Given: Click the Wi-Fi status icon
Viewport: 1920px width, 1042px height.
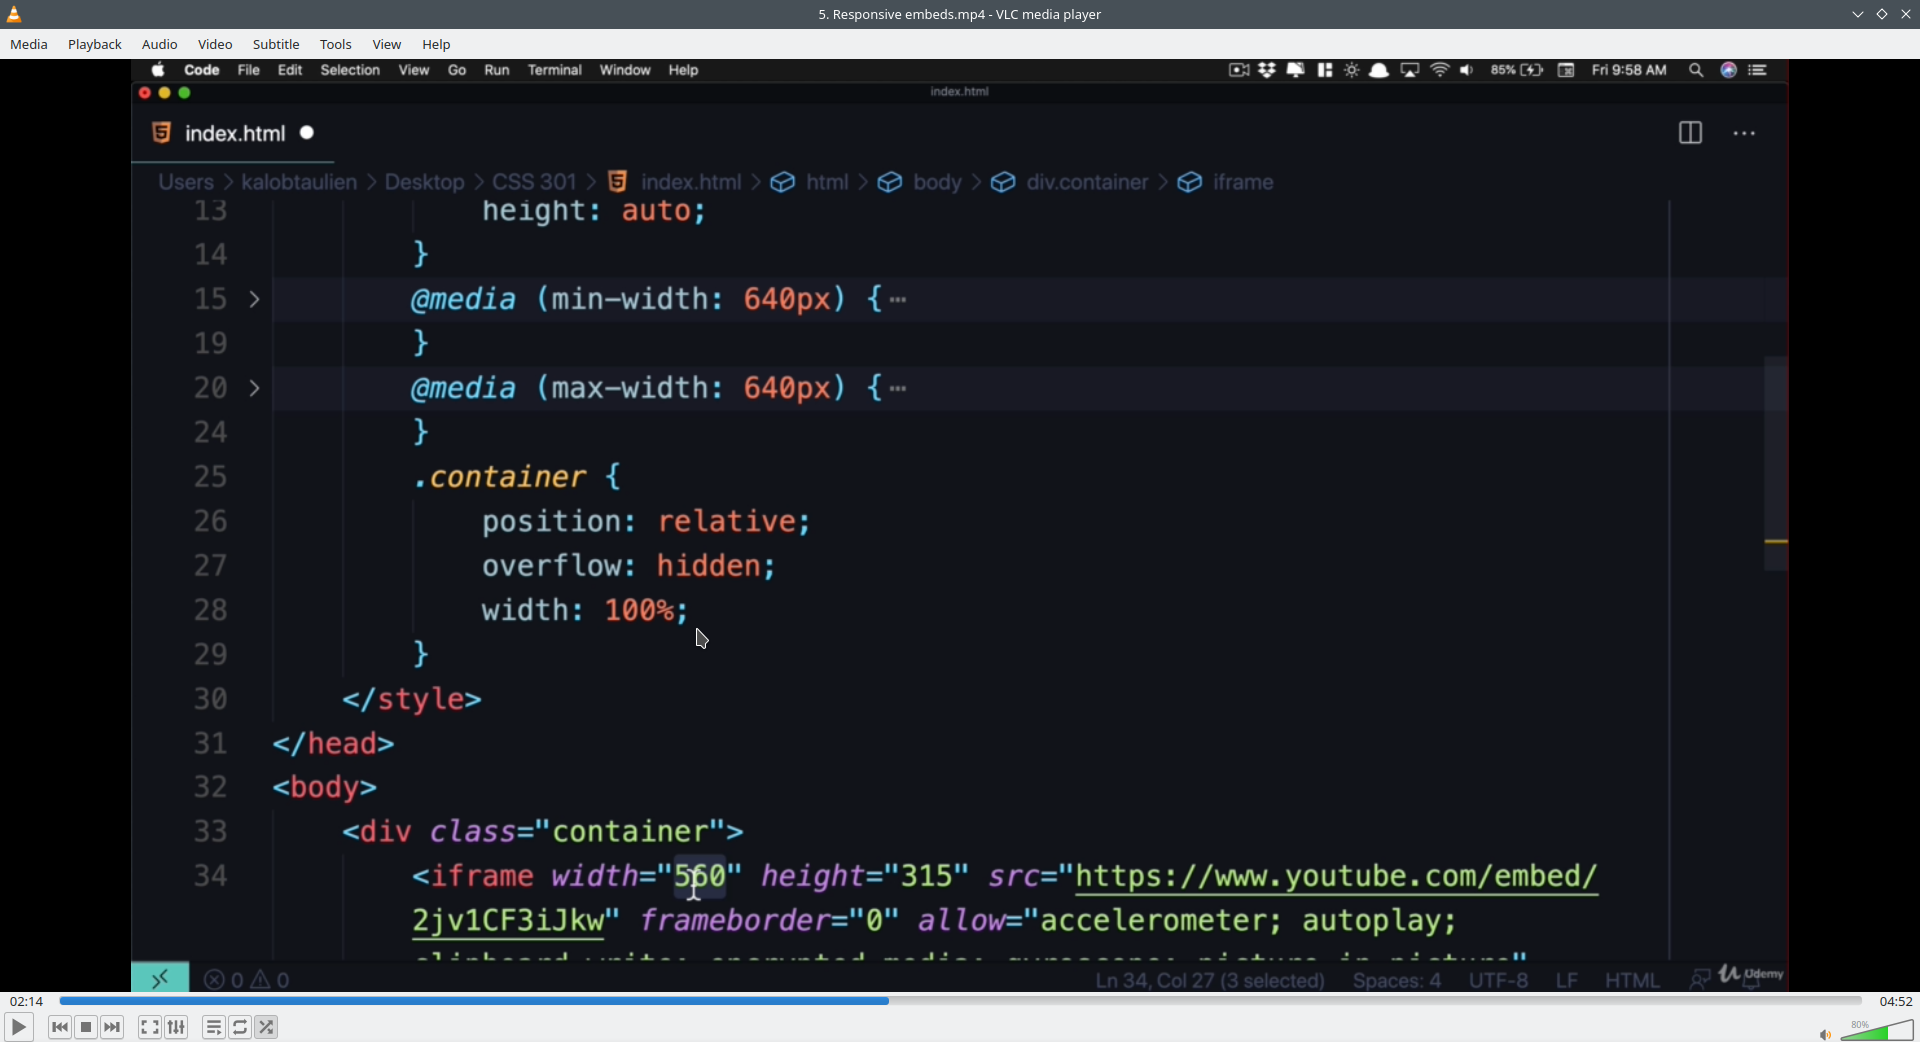Looking at the screenshot, I should tap(1440, 70).
